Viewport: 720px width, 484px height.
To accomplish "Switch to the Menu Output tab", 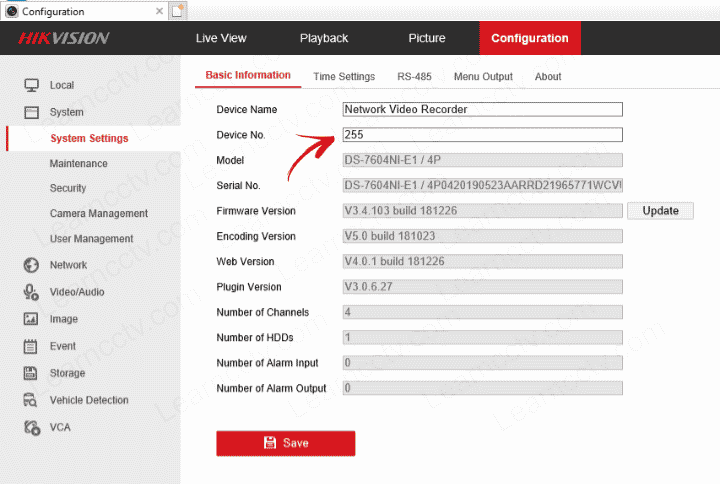I will 482,76.
